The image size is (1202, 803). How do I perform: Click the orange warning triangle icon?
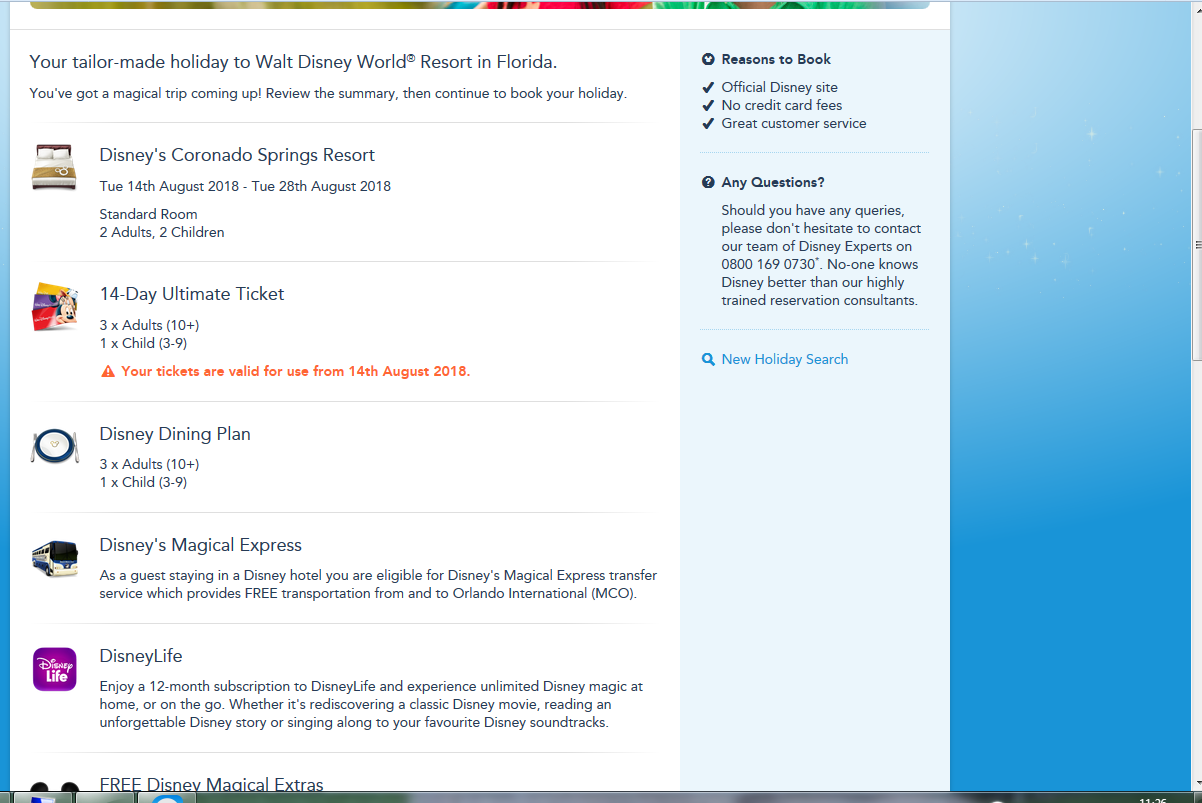[x=108, y=371]
